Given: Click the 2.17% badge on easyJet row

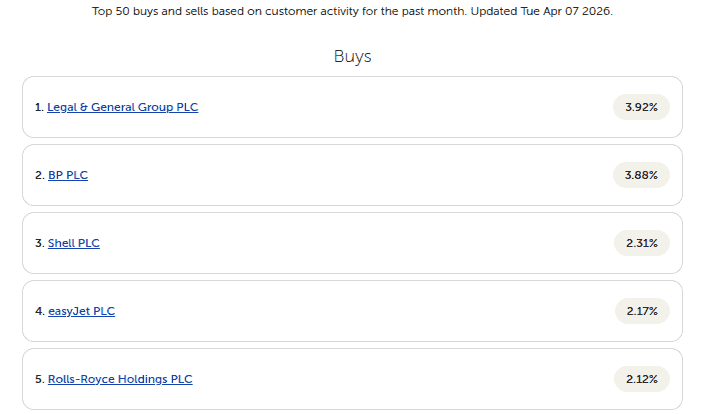Looking at the screenshot, I should (x=642, y=311).
